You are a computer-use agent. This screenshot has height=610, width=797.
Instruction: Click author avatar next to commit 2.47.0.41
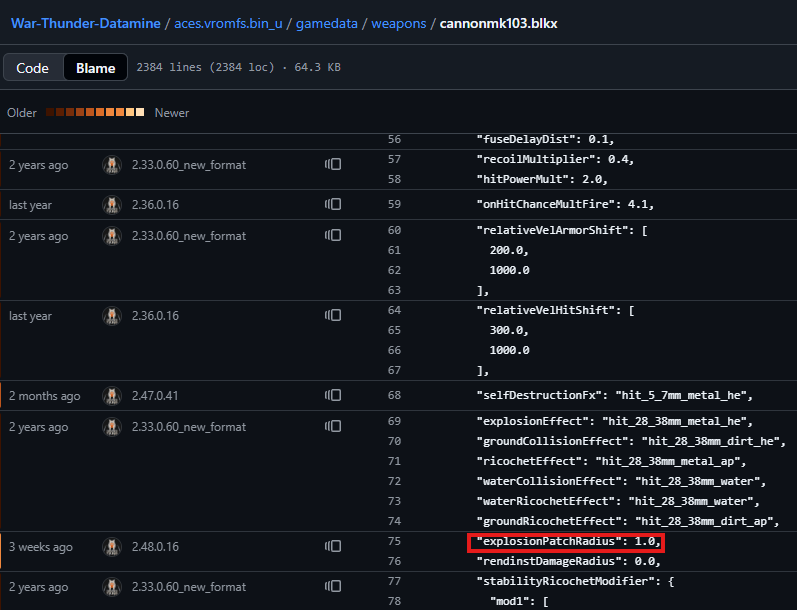coord(112,396)
